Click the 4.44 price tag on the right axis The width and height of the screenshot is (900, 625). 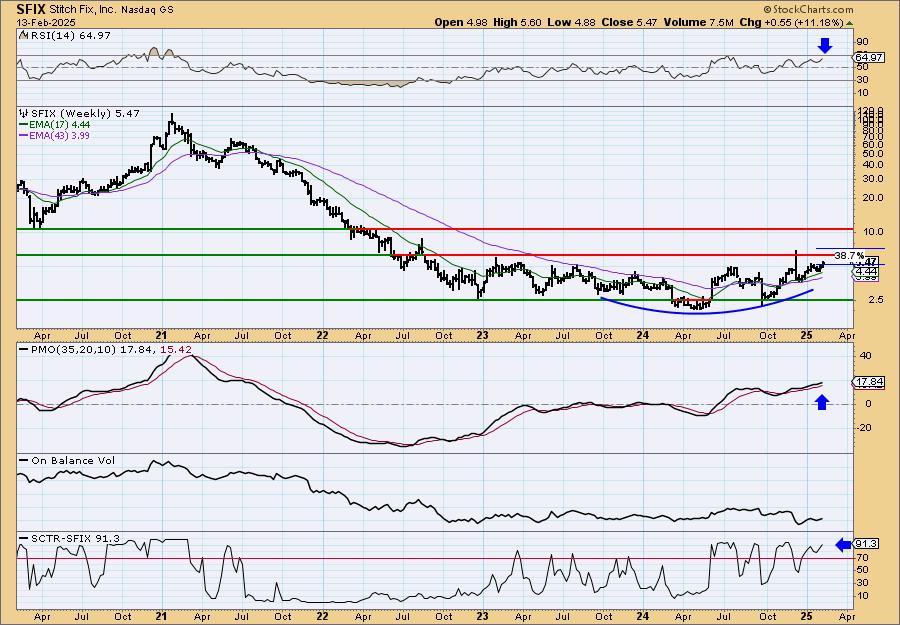point(866,271)
